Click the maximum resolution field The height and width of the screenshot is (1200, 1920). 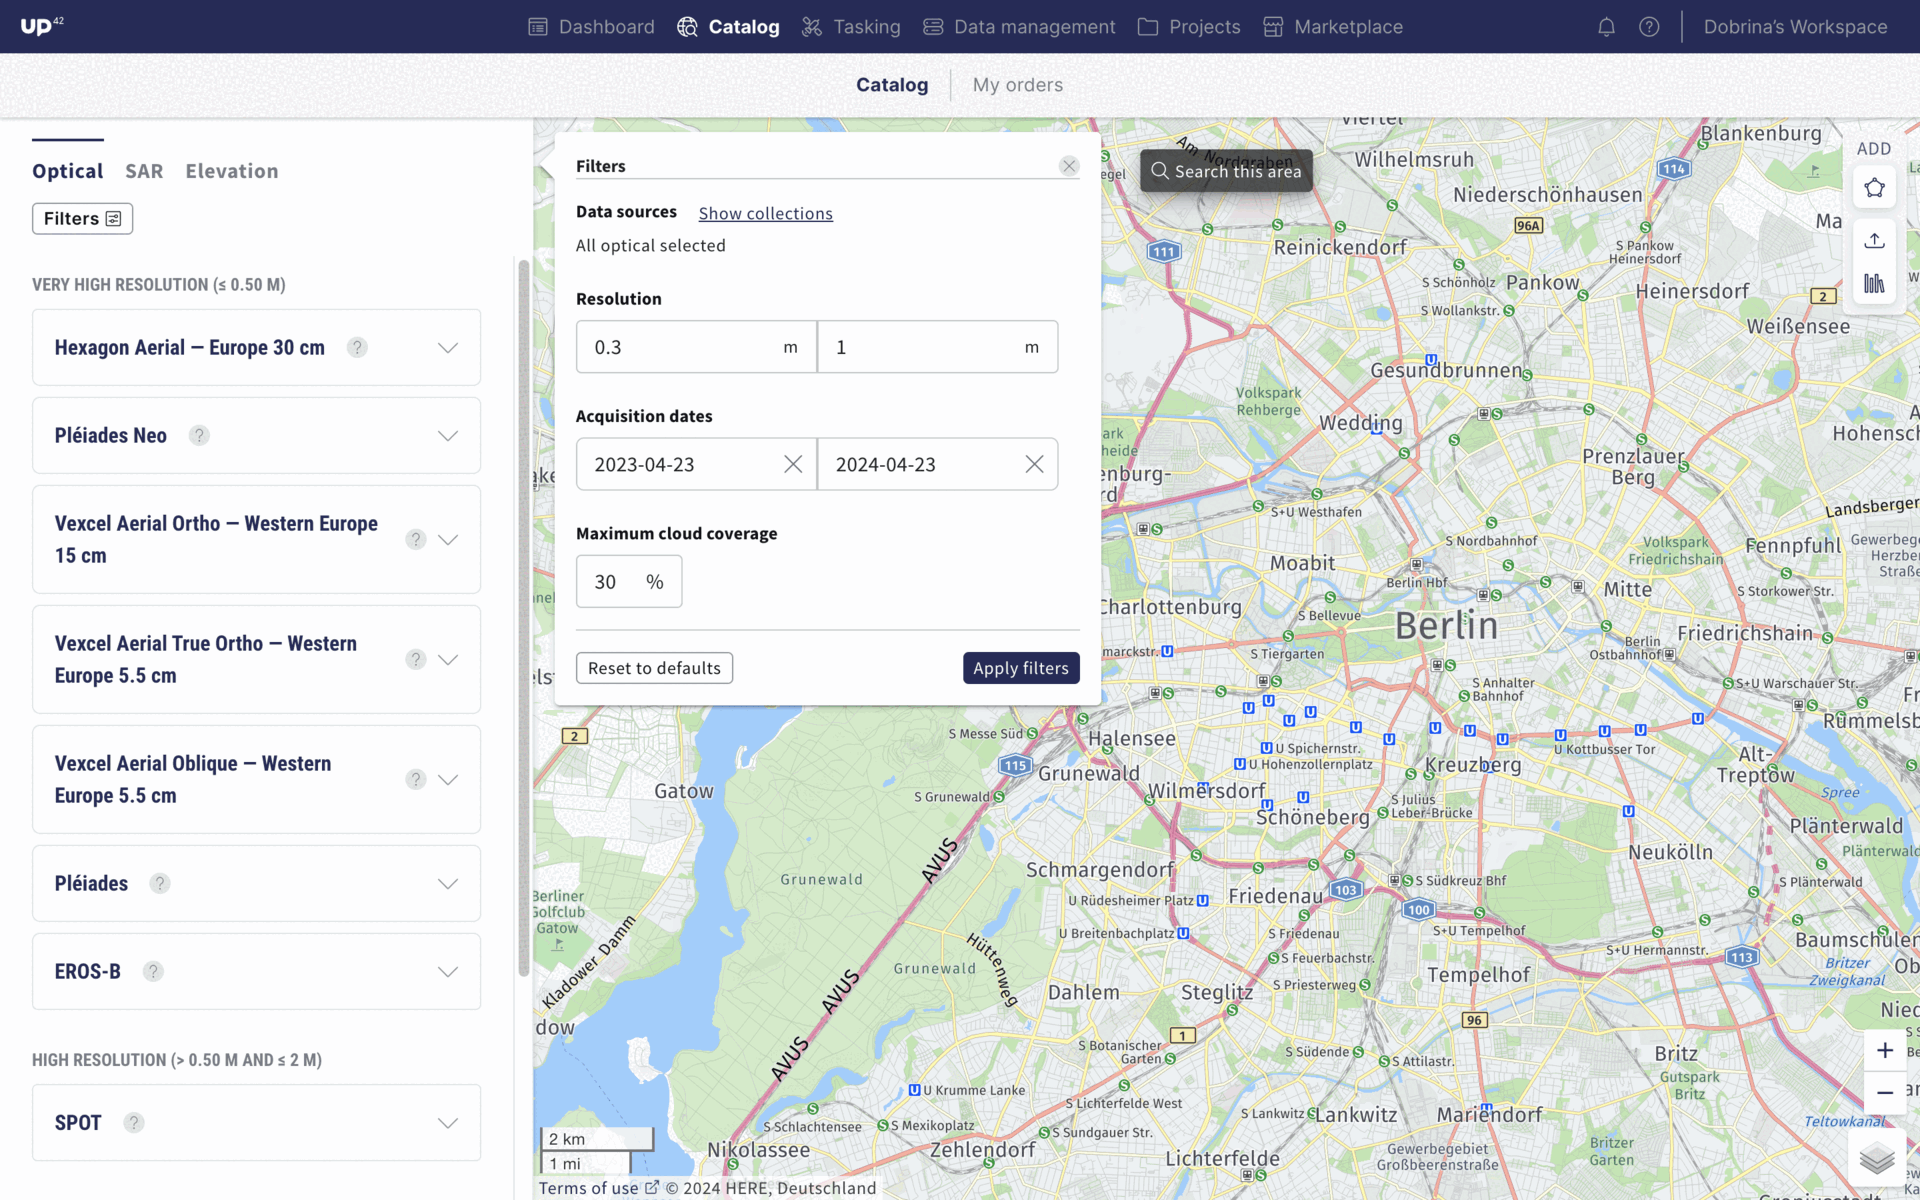pyautogui.click(x=938, y=347)
